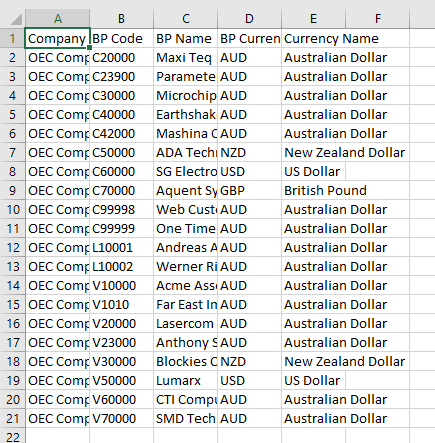
Task: Select column F header
Action: pyautogui.click(x=377, y=19)
